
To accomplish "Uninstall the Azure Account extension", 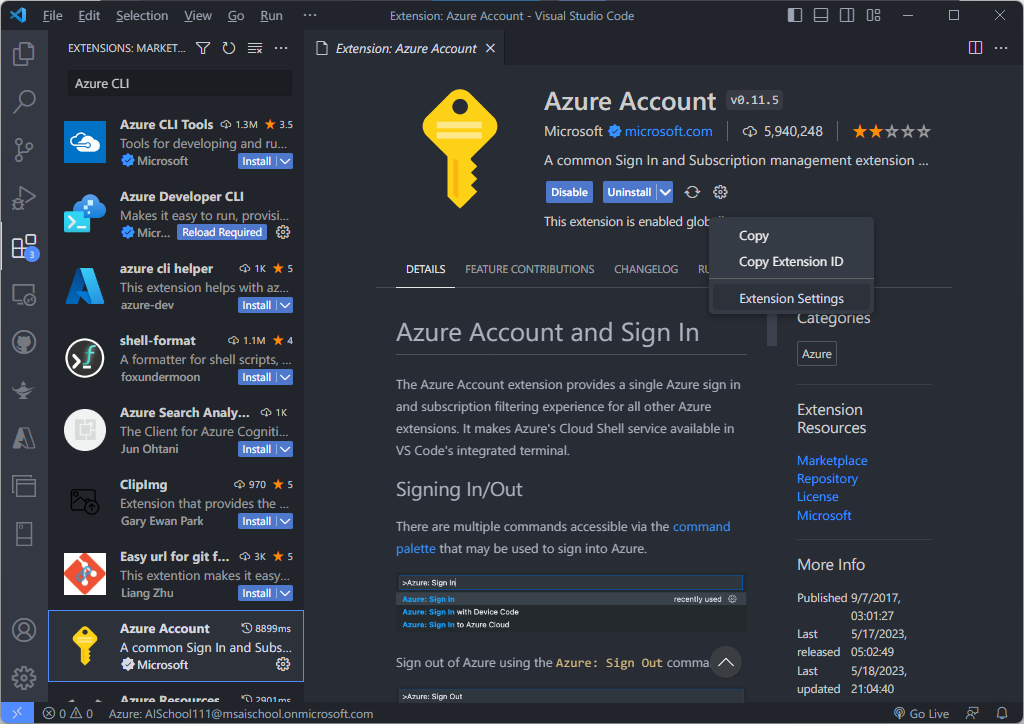I will coord(629,192).
